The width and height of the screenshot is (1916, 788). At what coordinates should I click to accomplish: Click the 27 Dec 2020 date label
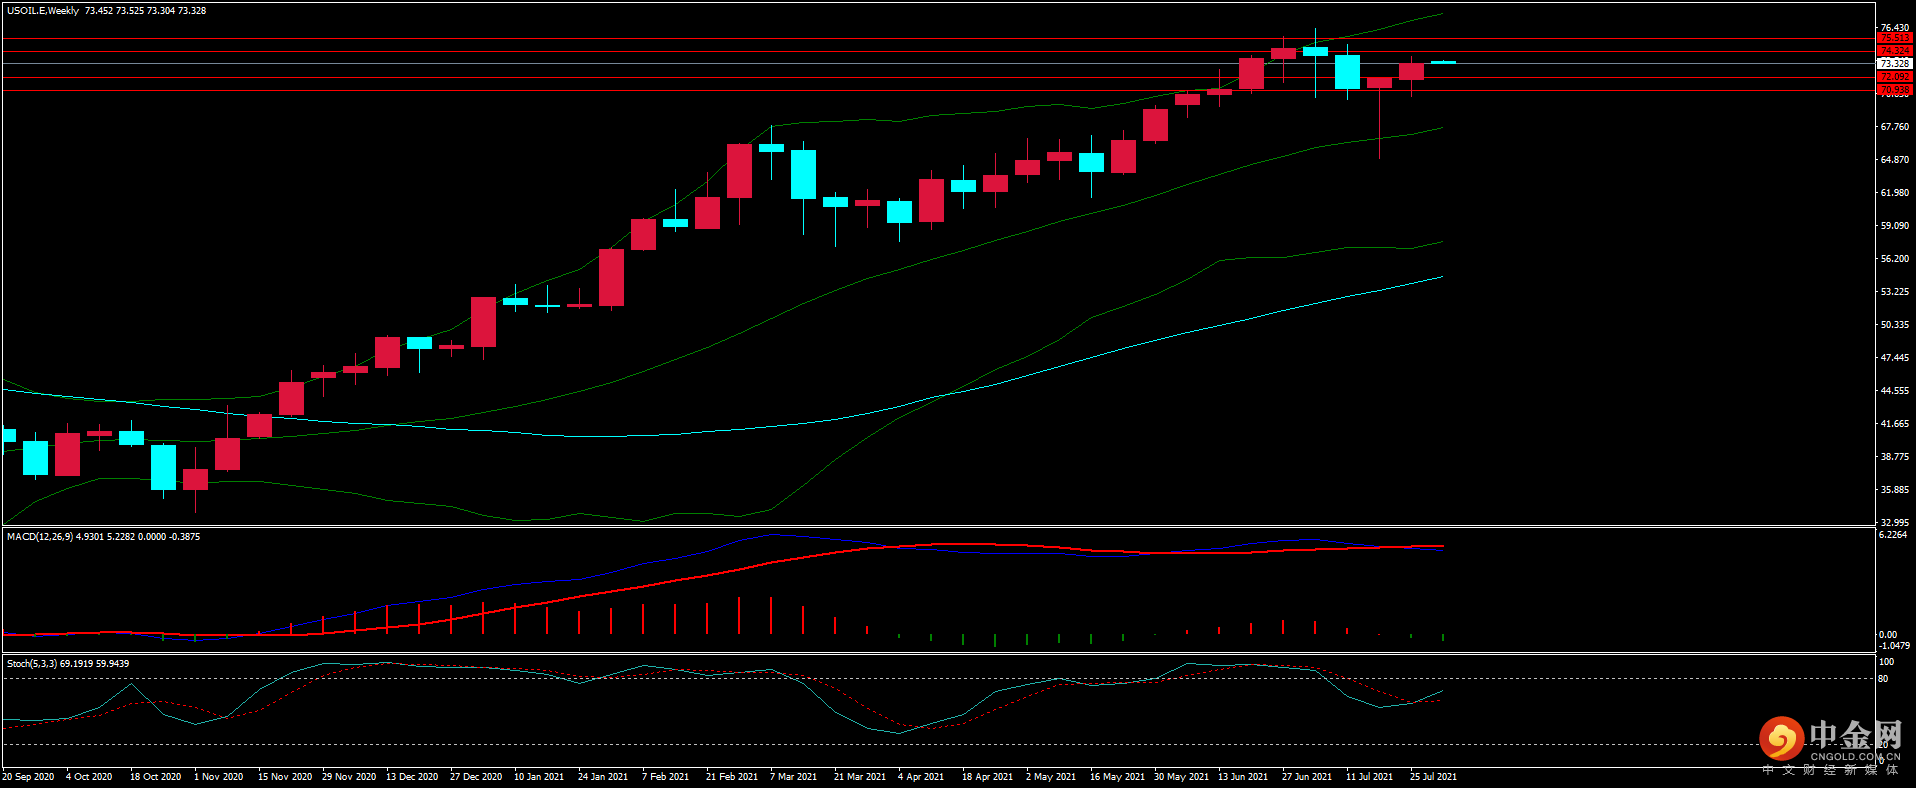[476, 777]
